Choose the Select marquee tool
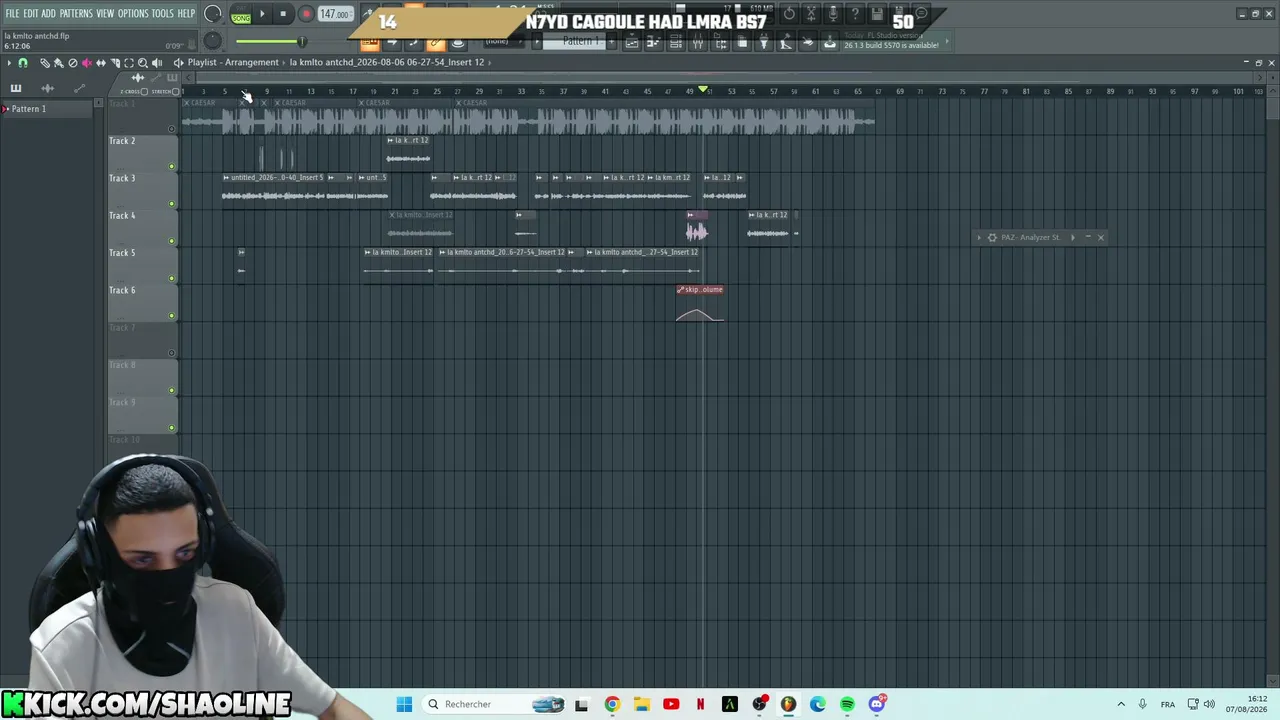 pos(129,63)
